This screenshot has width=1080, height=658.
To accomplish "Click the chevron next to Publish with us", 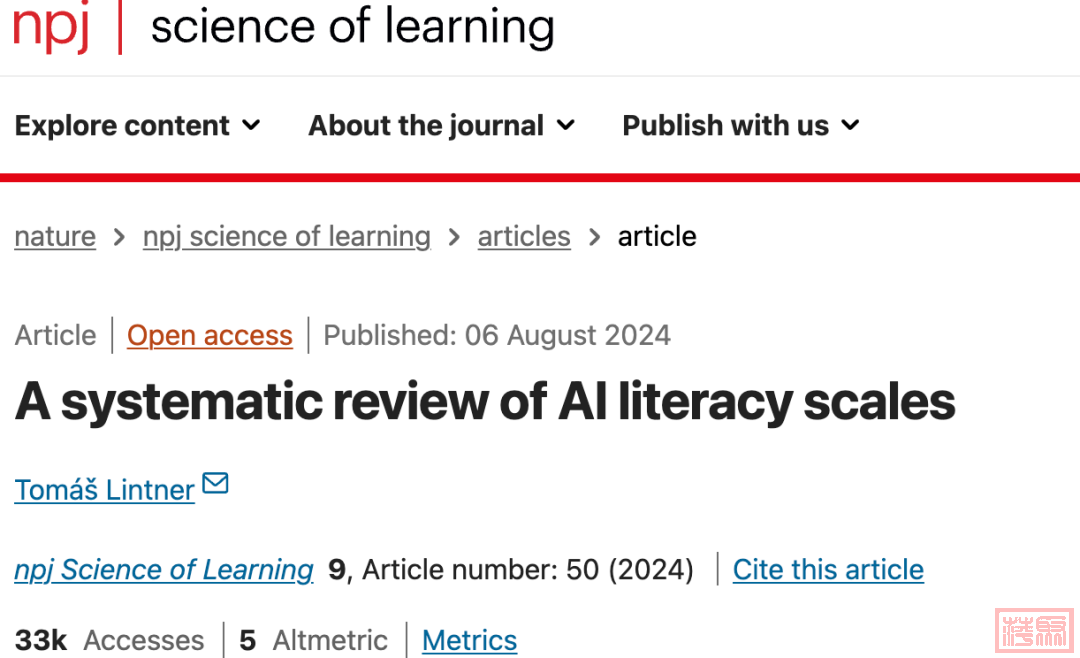I will [850, 125].
